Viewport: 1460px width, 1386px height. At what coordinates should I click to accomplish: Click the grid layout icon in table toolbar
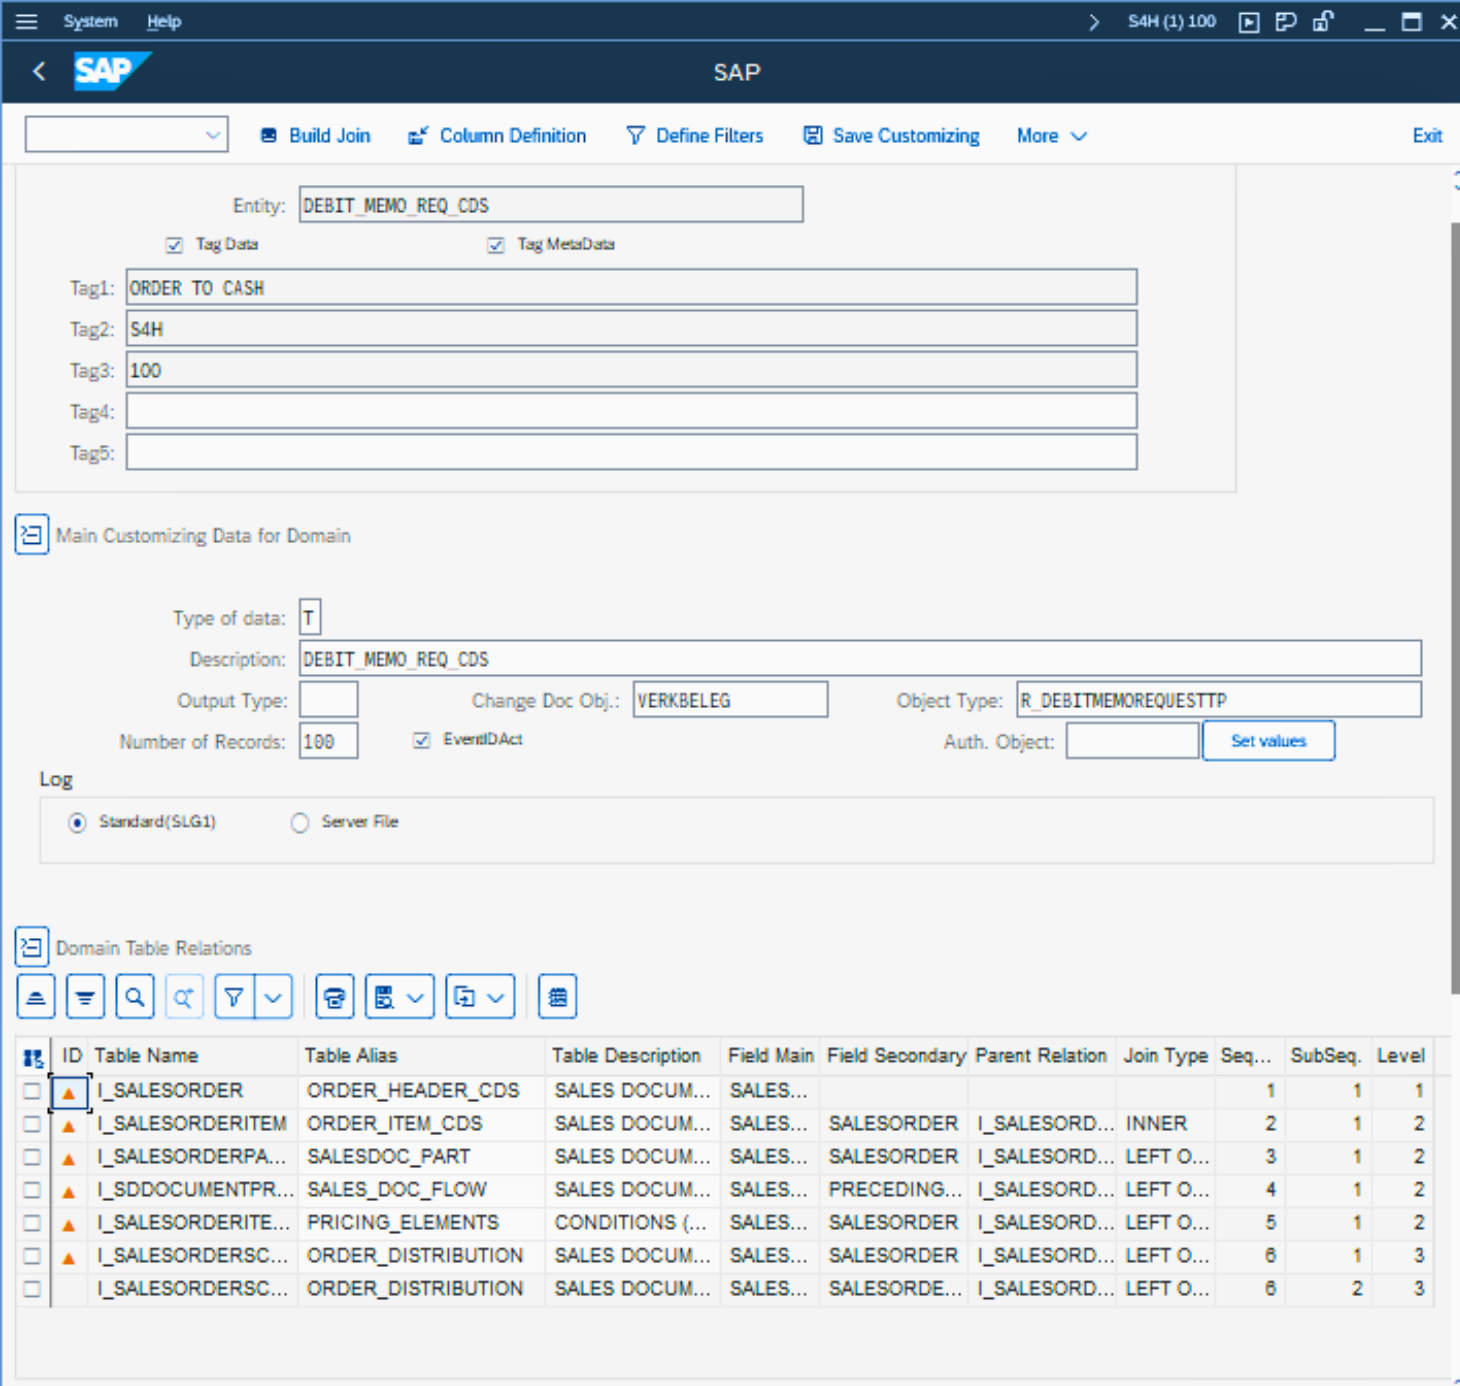557,997
